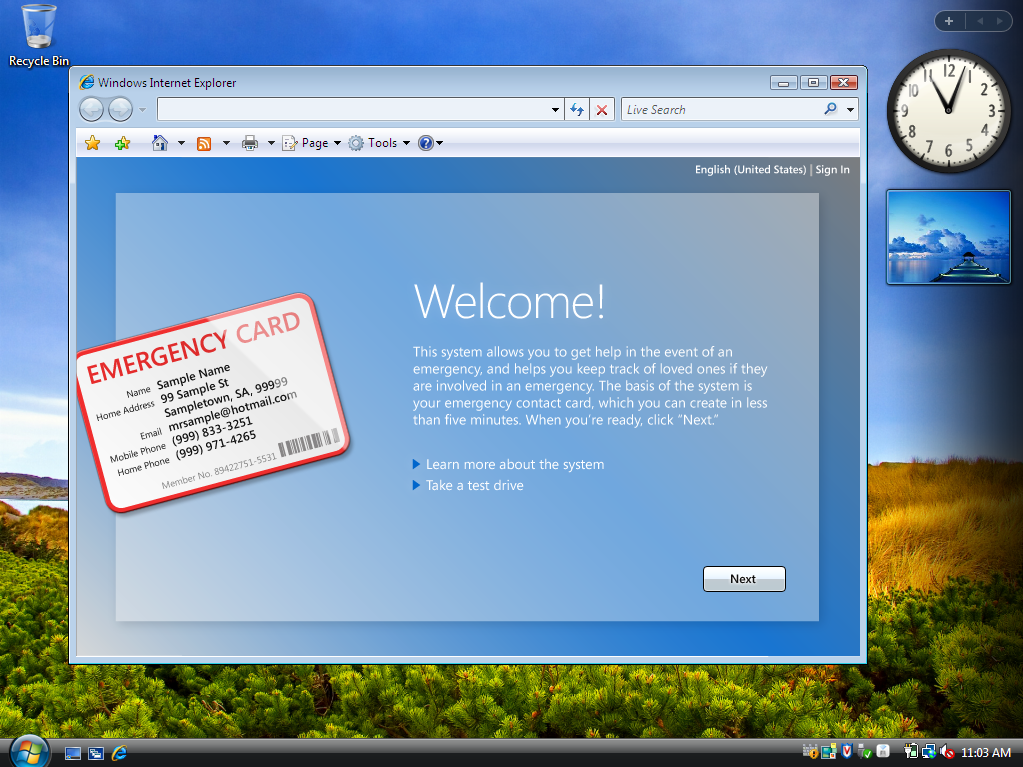
Task: Click the Print icon in toolbar
Action: pyautogui.click(x=250, y=143)
